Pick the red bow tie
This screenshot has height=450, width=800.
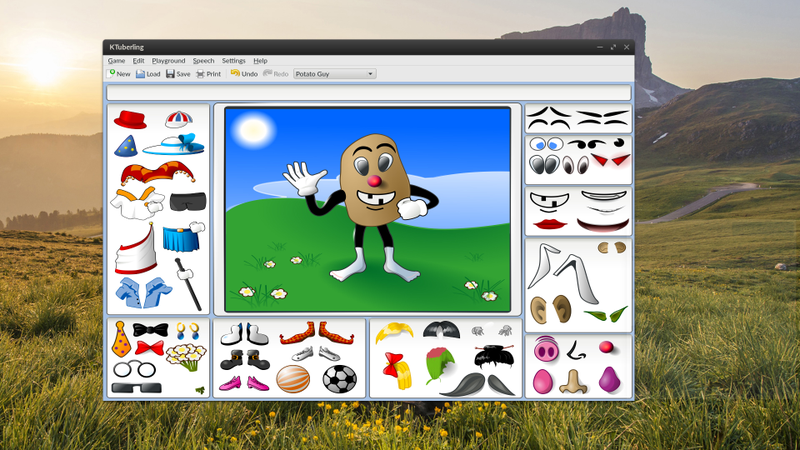click(x=149, y=348)
